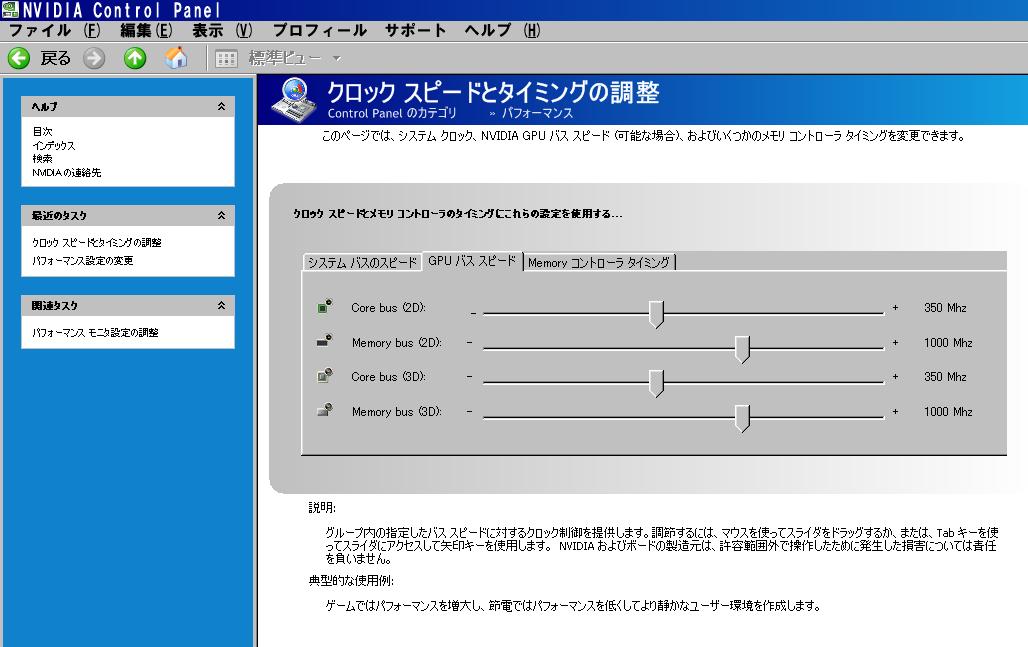Click the Memory bus (3D): label
This screenshot has height=647, width=1028.
397,412
